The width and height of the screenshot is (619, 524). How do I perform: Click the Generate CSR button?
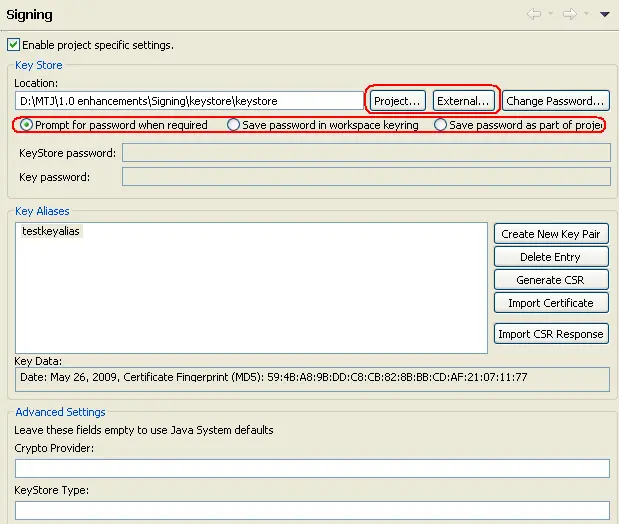coord(551,280)
